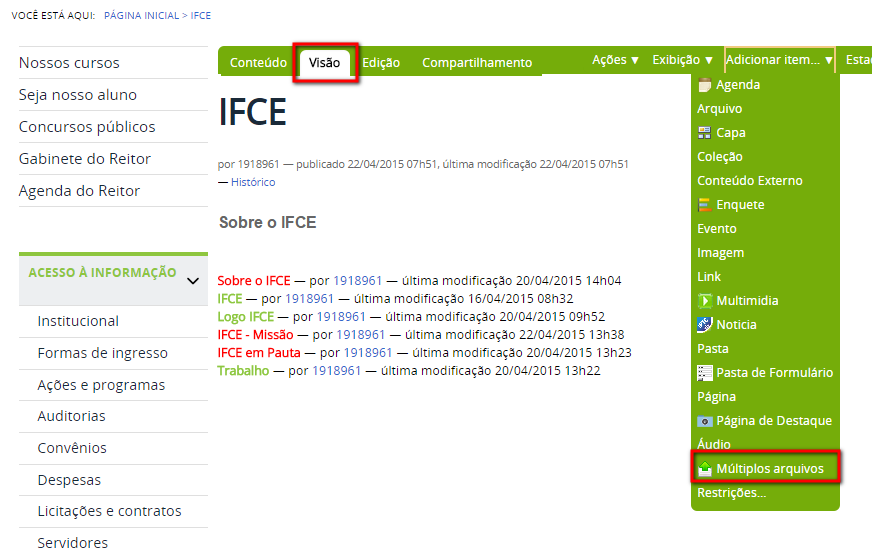Open the Edição tab

click(x=381, y=62)
